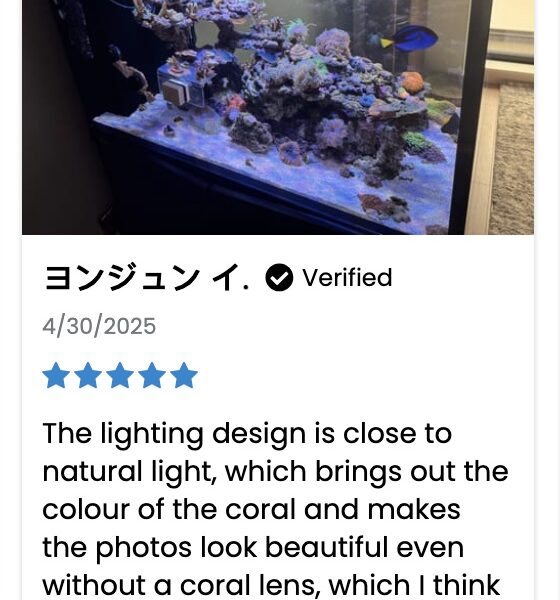Viewport: 560px width, 600px height.
Task: Click review line "colour of the coral and makes"
Action: point(251,510)
